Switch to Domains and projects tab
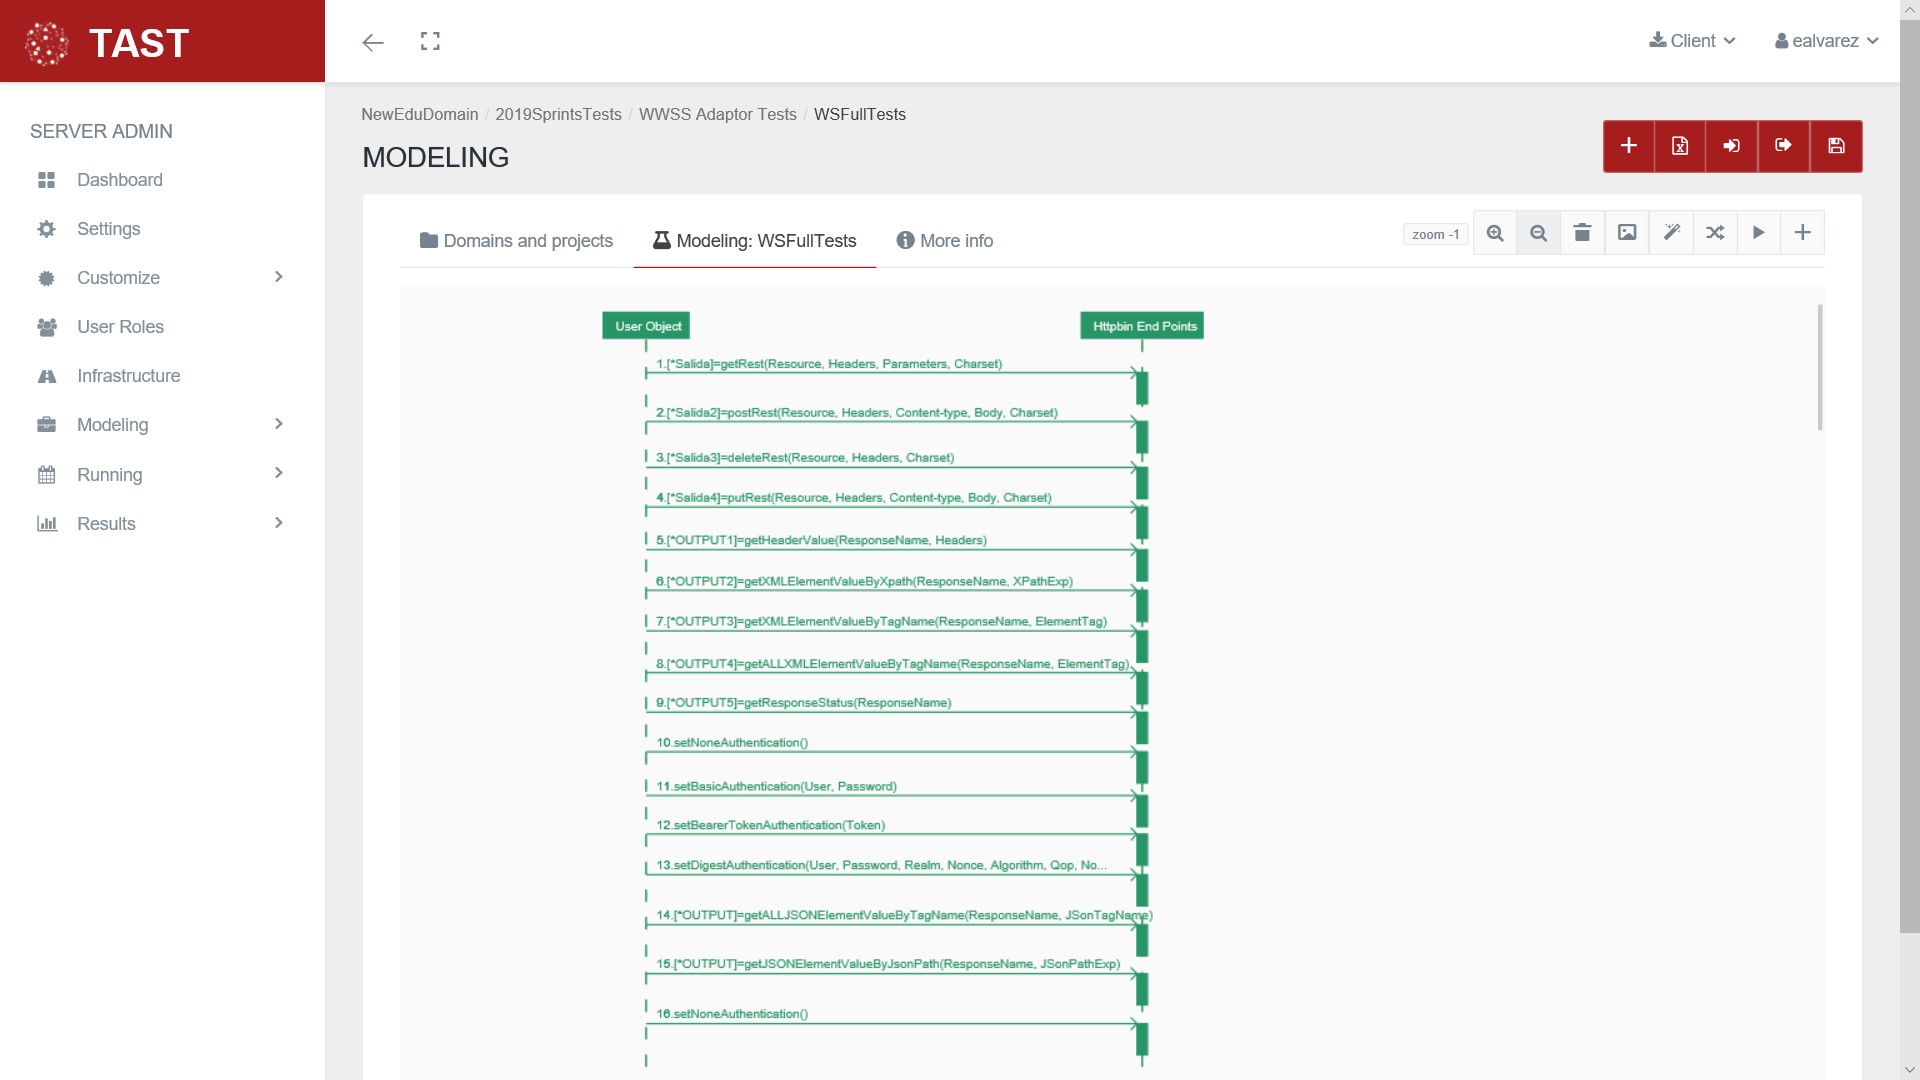Screen dimensions: 1920x1080 click(x=516, y=241)
